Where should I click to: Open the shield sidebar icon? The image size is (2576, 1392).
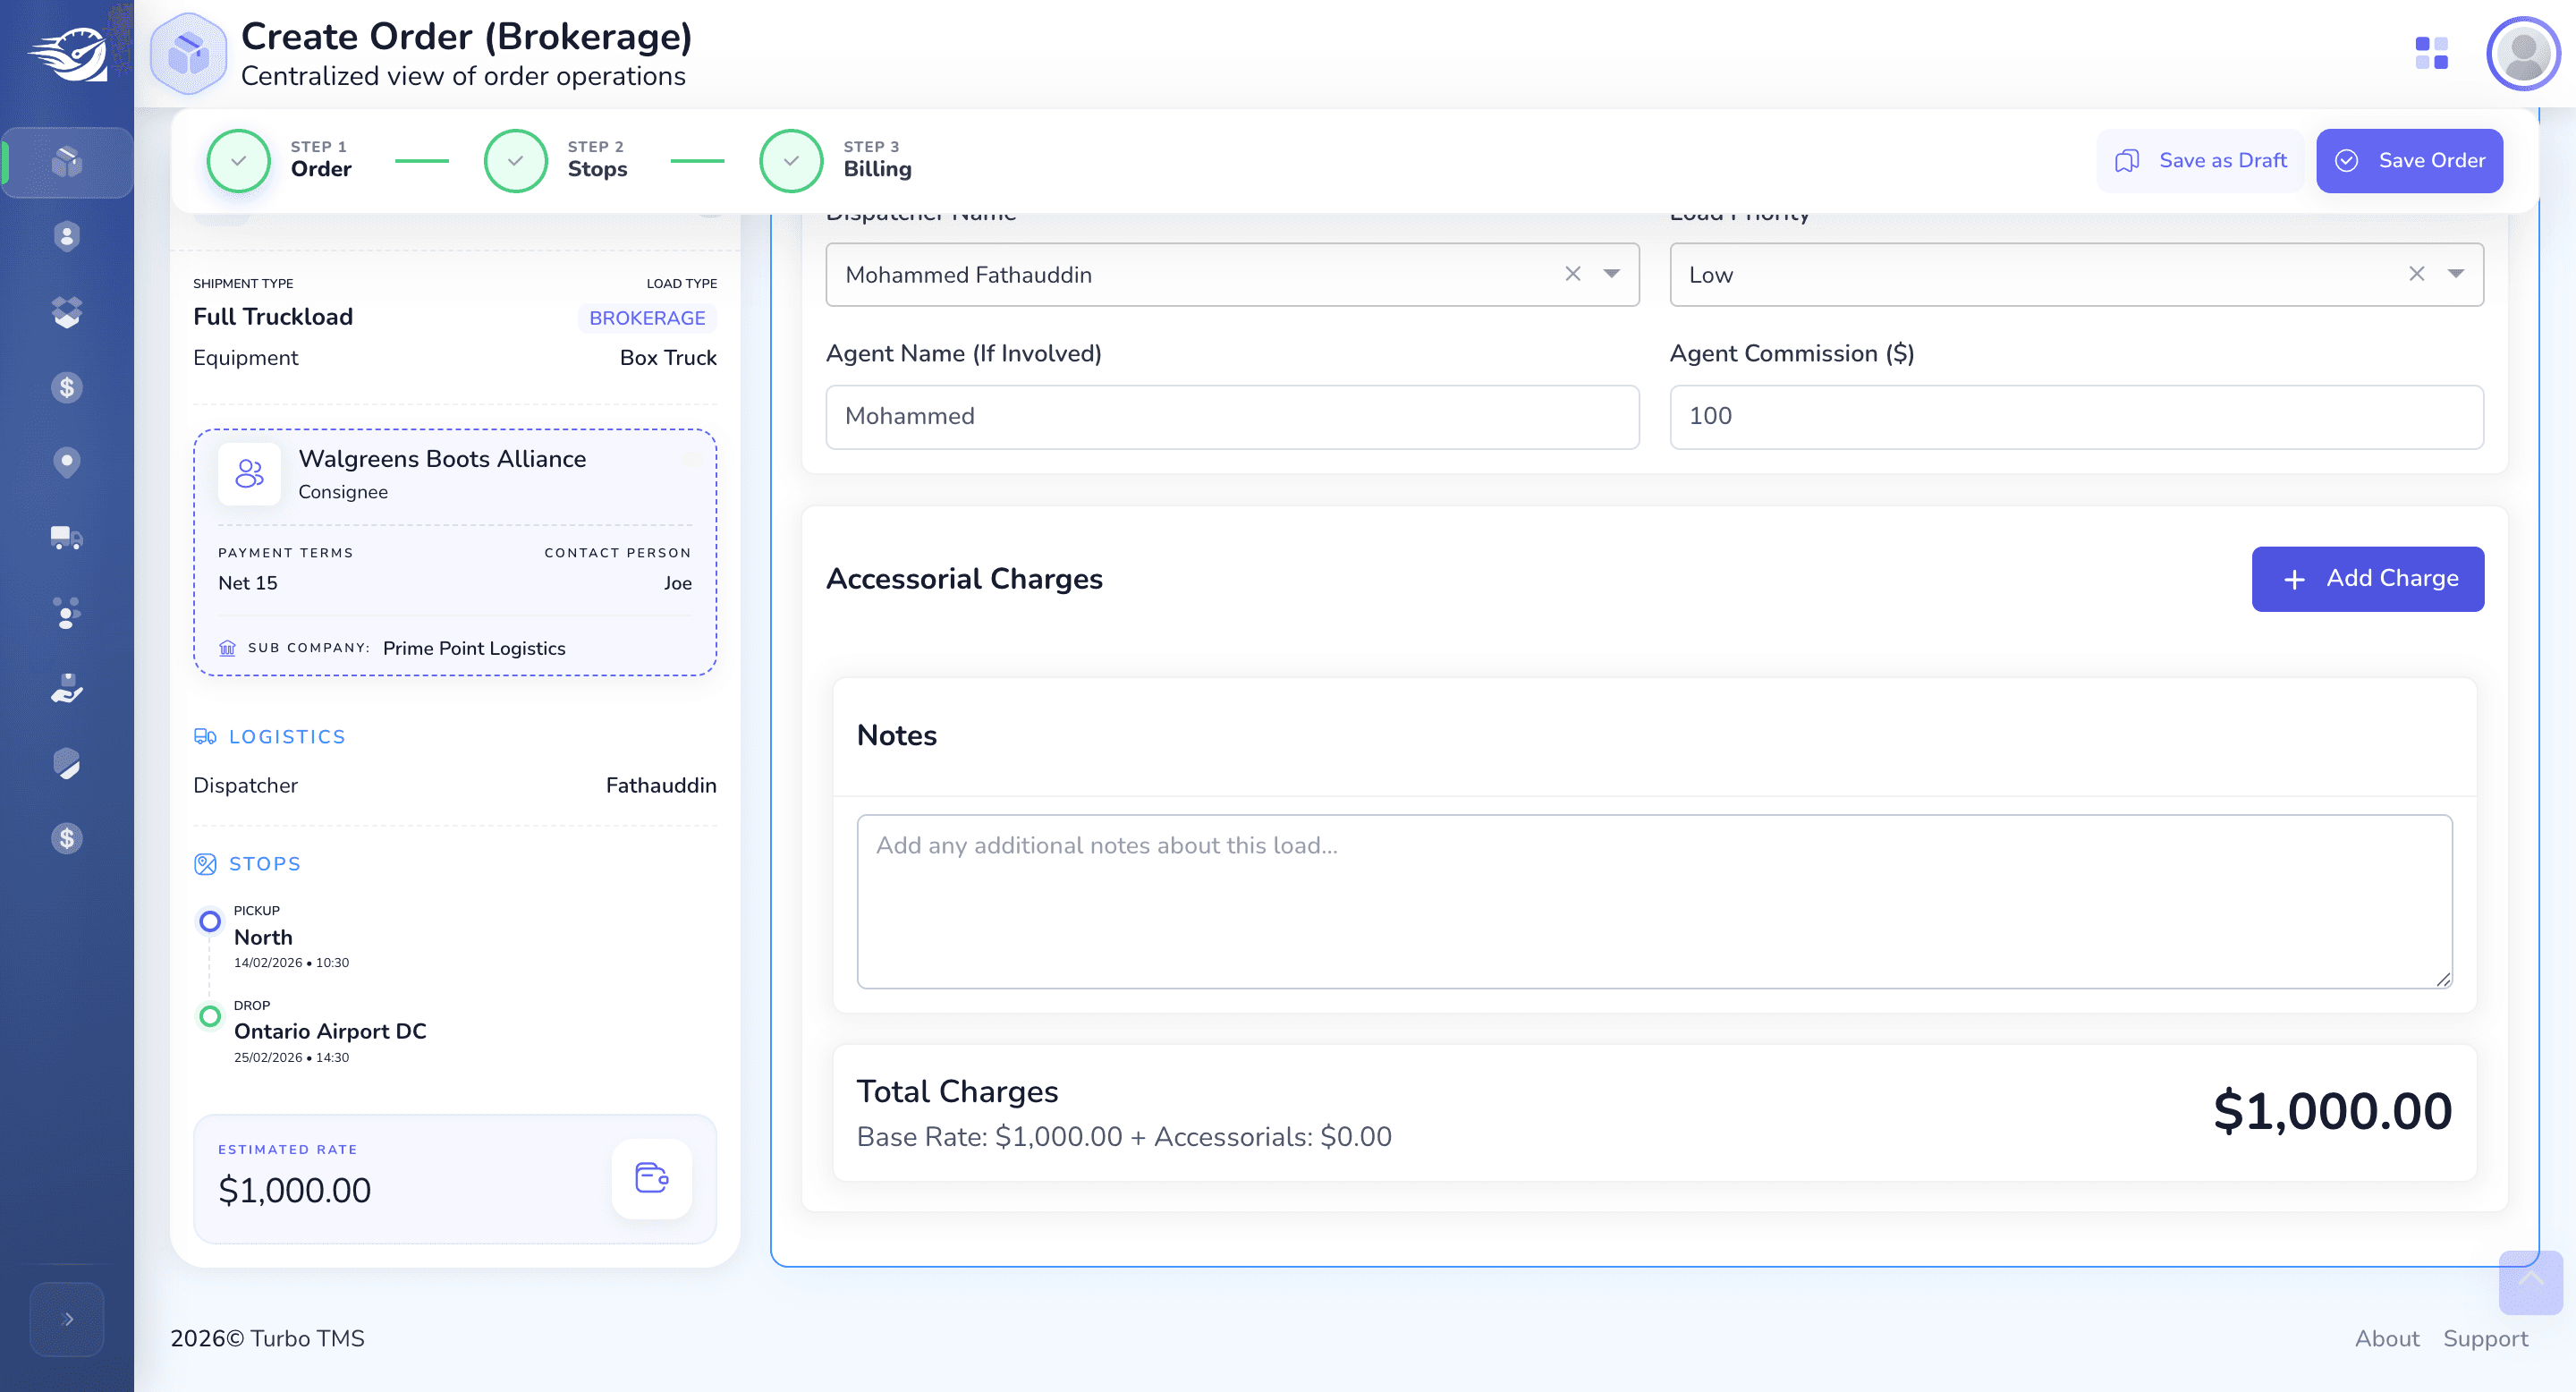coord(67,763)
